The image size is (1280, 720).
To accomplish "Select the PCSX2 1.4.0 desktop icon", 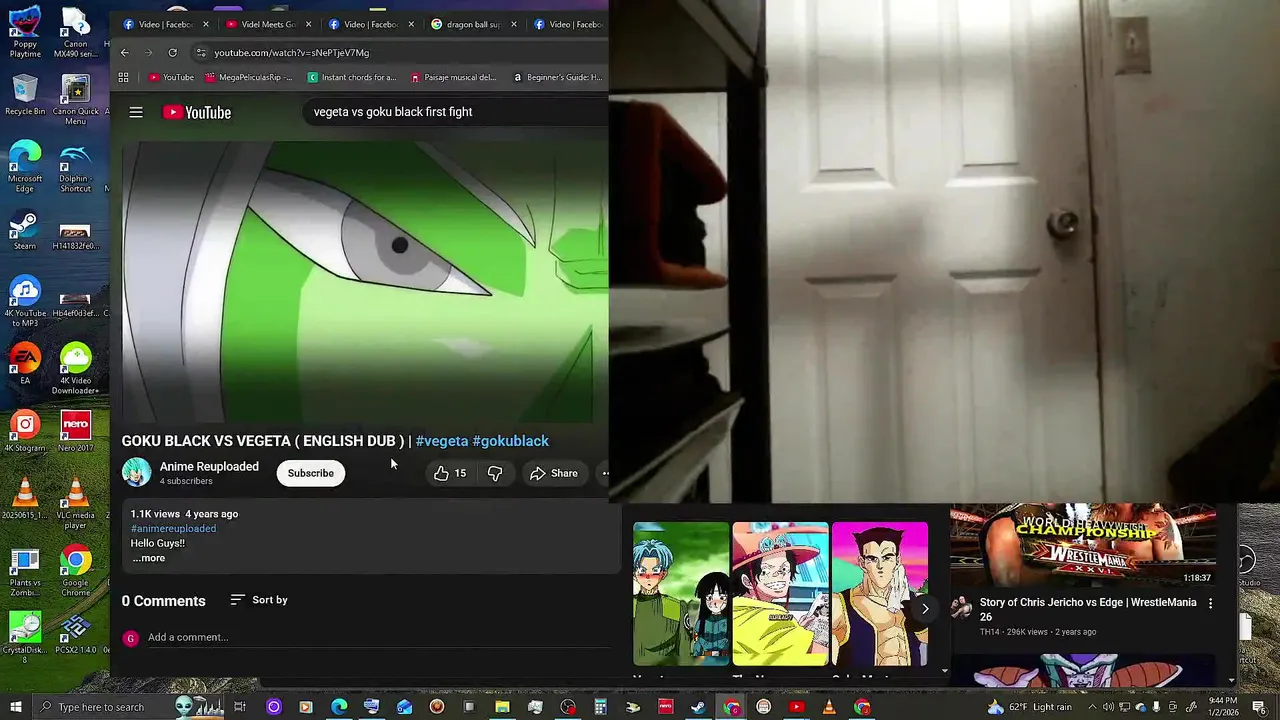I will pos(75,635).
